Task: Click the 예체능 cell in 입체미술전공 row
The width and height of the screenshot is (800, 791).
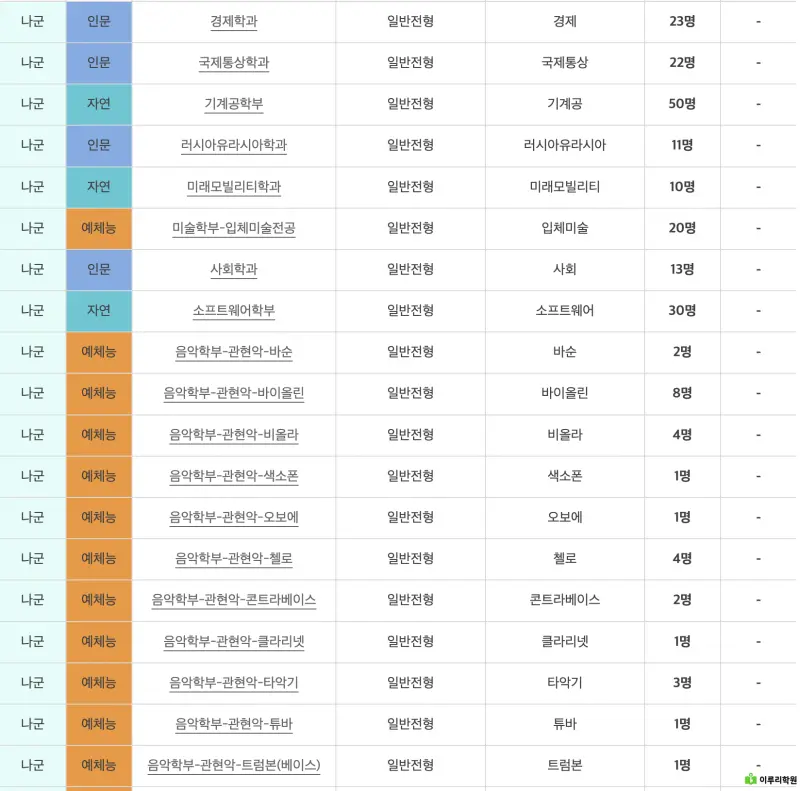Action: pos(99,228)
